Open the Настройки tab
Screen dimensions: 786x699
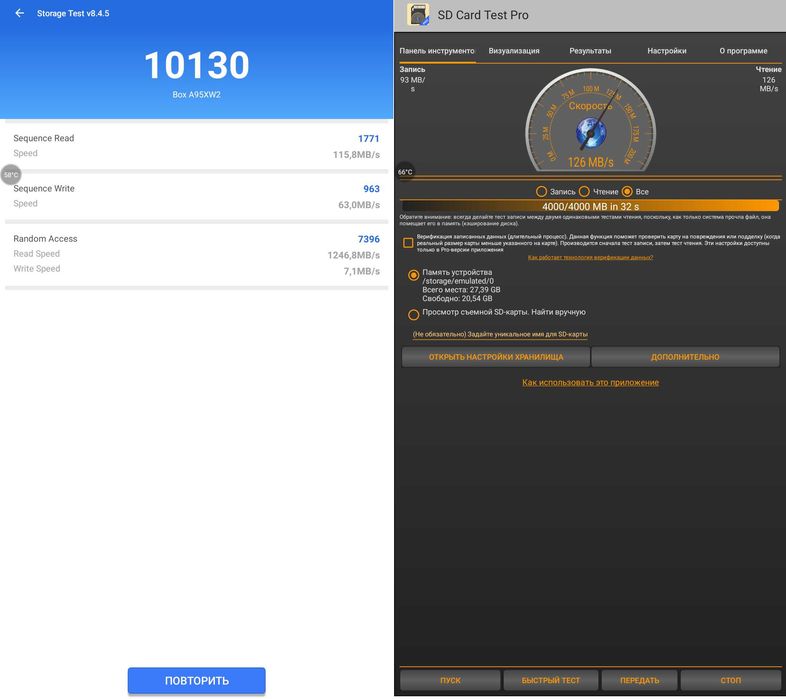coord(667,51)
